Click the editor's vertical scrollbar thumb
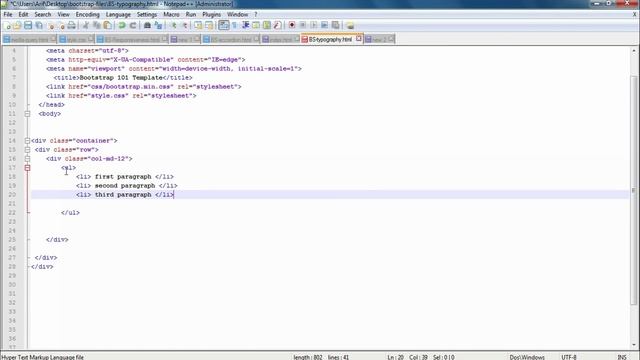The height and width of the screenshot is (360, 640). coord(633,190)
